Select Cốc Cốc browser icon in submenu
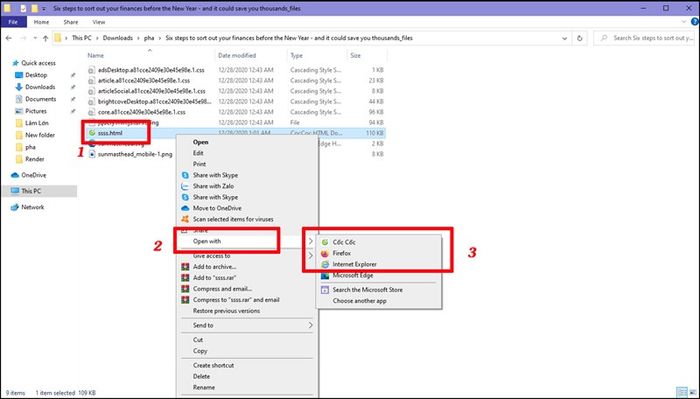Screen dimensions: 700x399 [x=325, y=242]
